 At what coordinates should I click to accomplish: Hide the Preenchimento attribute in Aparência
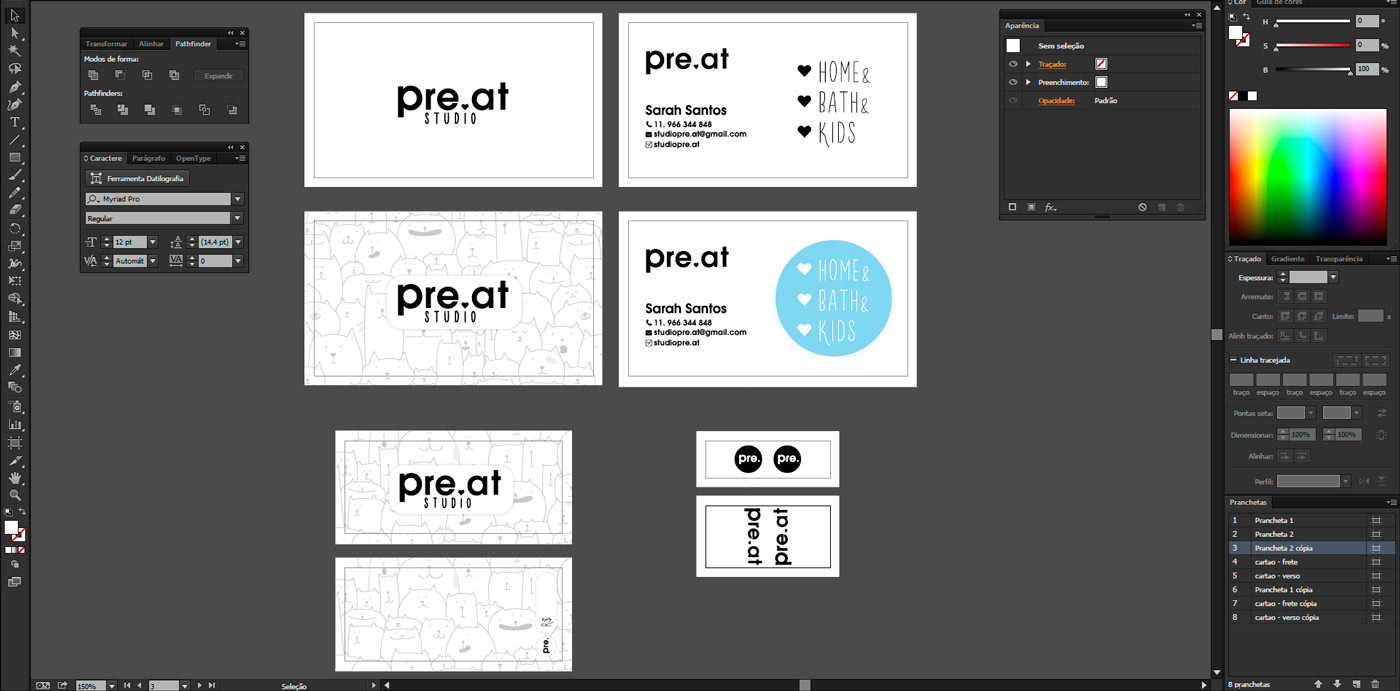point(1013,82)
